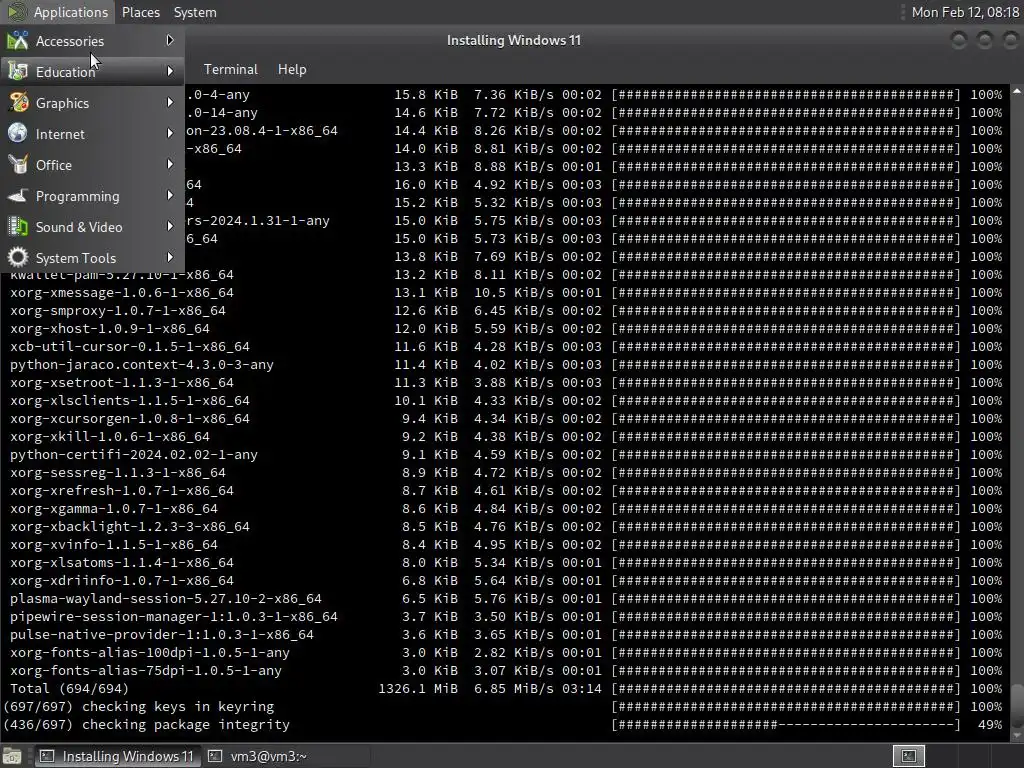1024x768 pixels.
Task: Click the text xorg-xbacklight-1.2.3-3-x86_64
Action: click(x=129, y=526)
